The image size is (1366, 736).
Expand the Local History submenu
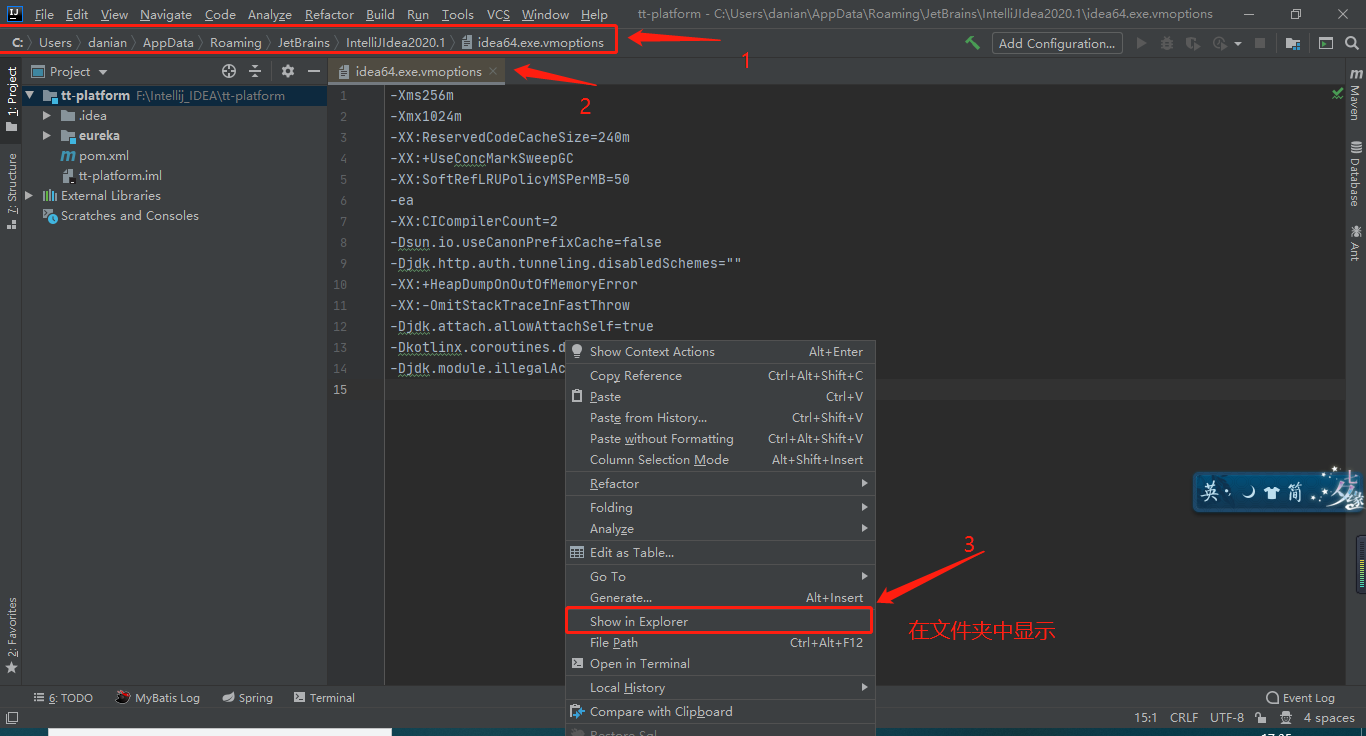(x=720, y=688)
